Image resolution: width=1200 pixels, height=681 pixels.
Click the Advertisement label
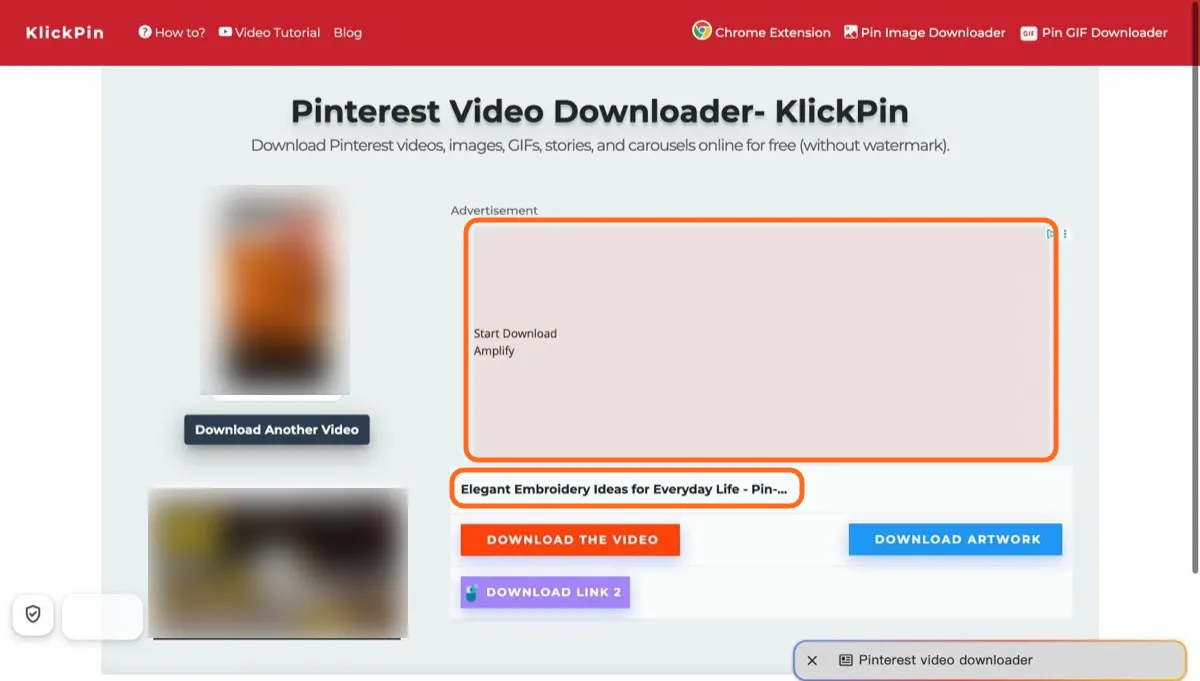[494, 211]
